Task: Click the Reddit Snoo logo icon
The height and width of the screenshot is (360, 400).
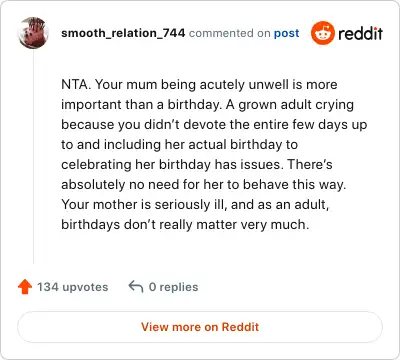Action: coord(323,33)
